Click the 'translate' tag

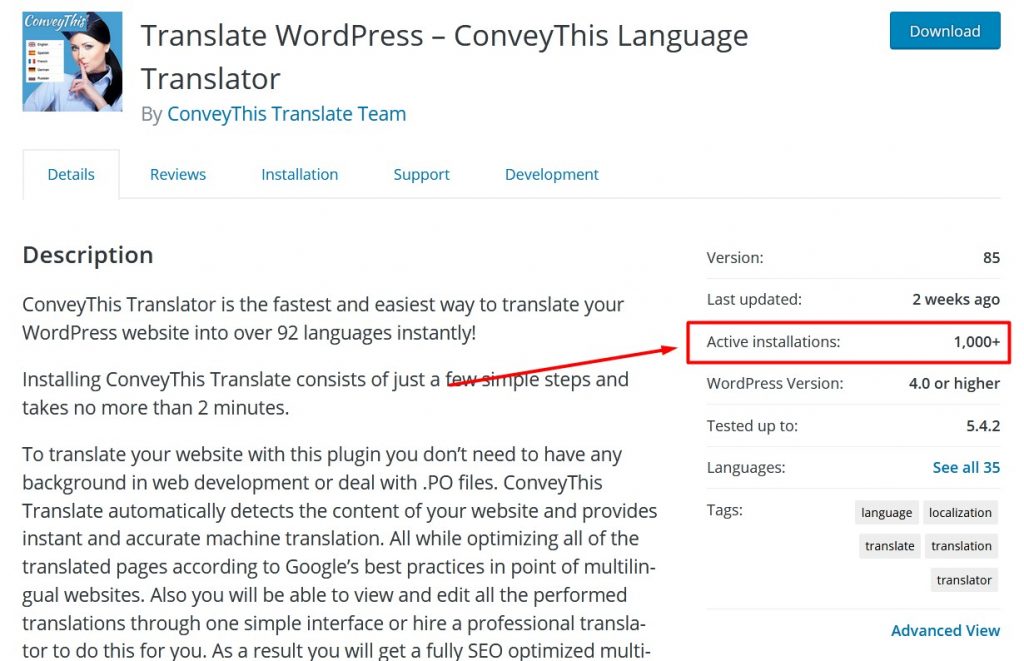tap(889, 546)
